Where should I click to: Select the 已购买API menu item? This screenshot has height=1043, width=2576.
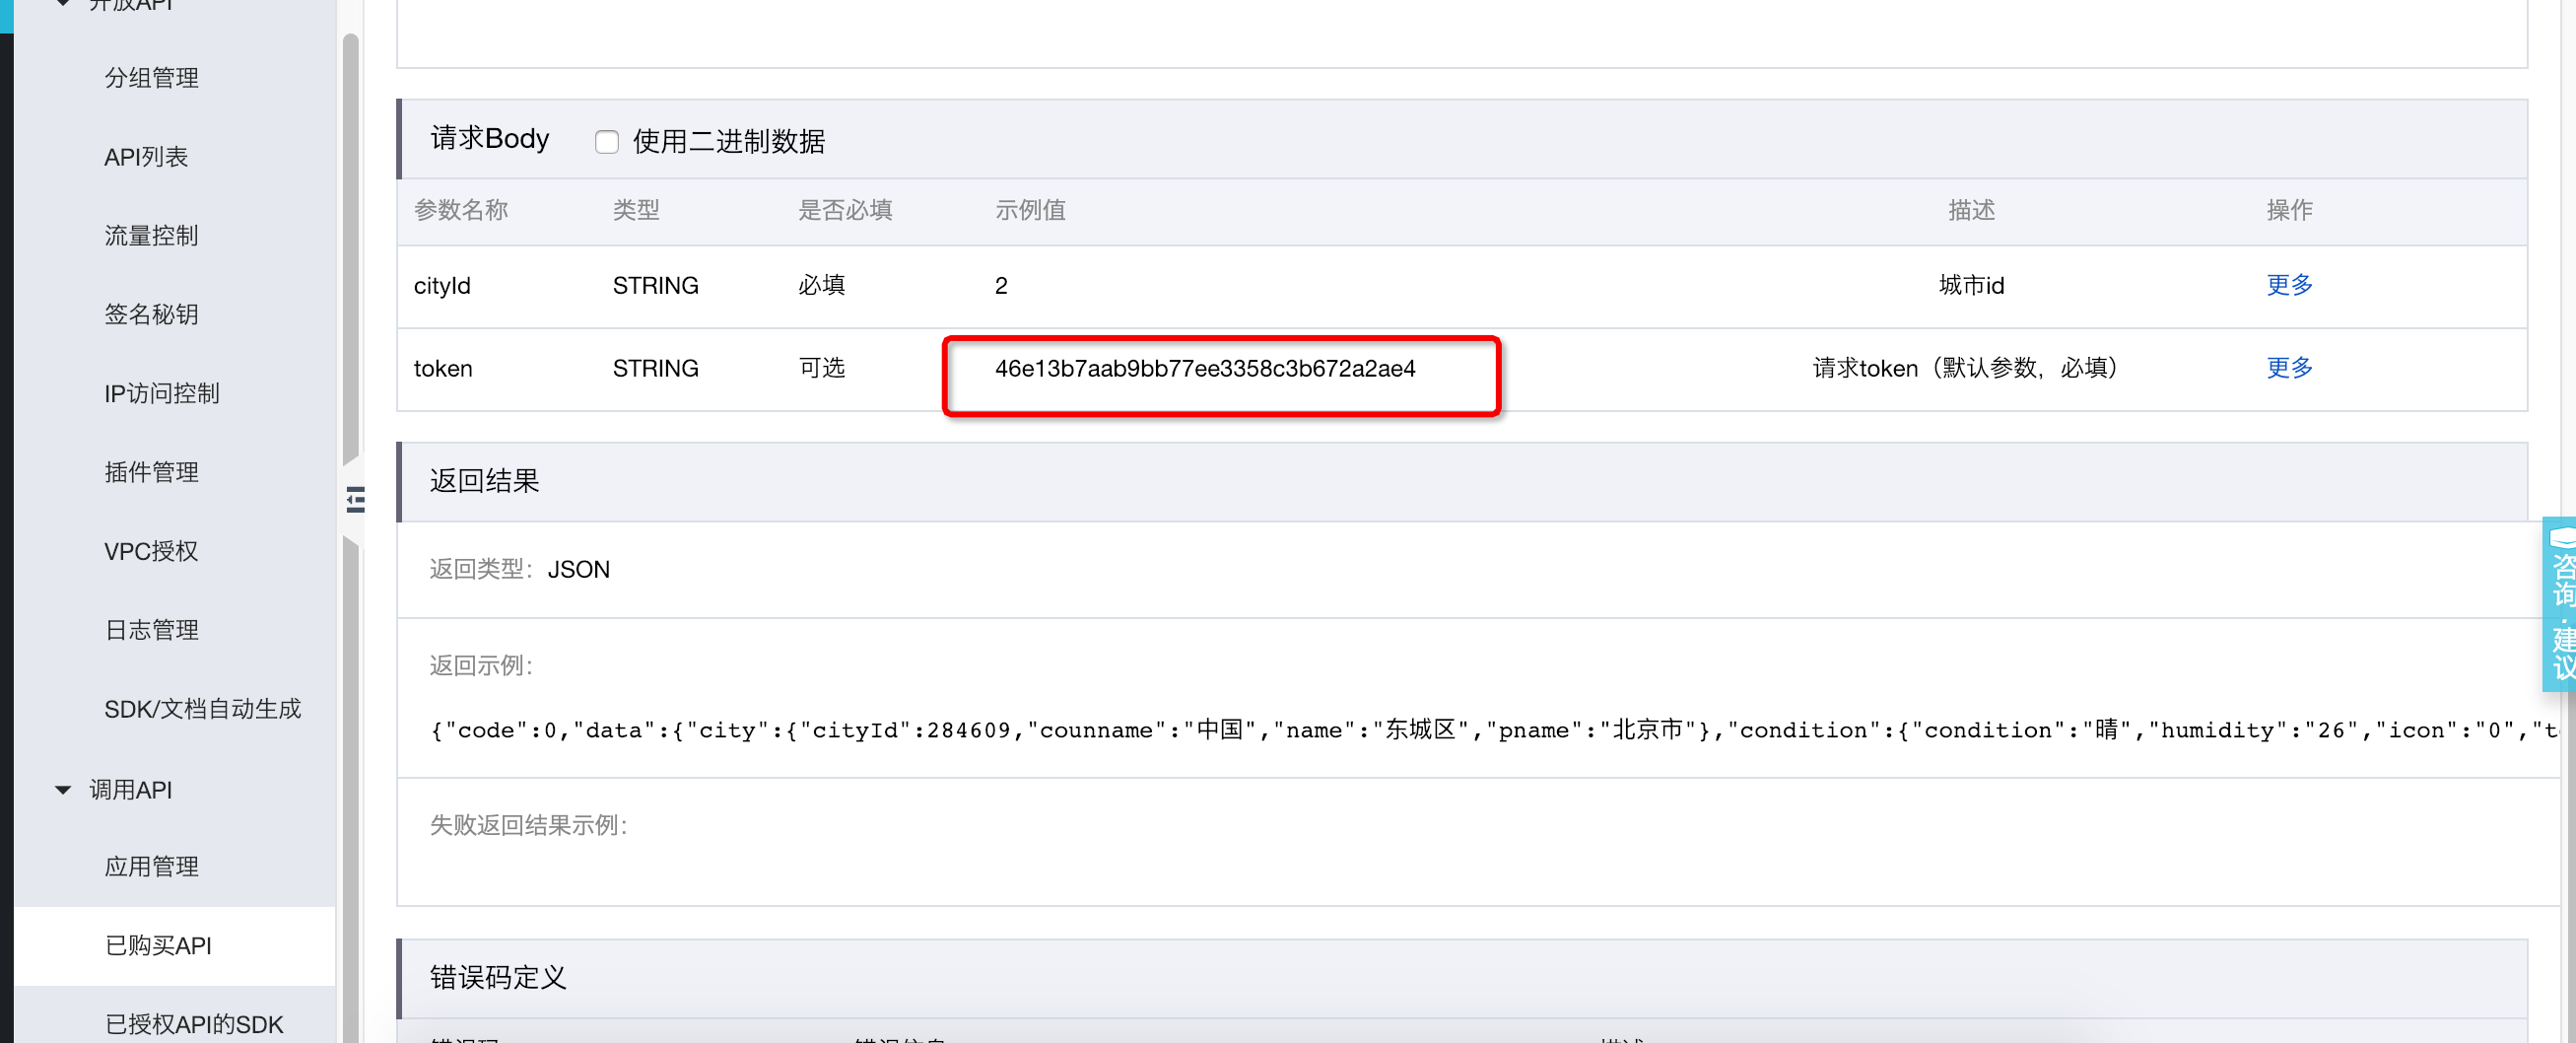coord(158,945)
